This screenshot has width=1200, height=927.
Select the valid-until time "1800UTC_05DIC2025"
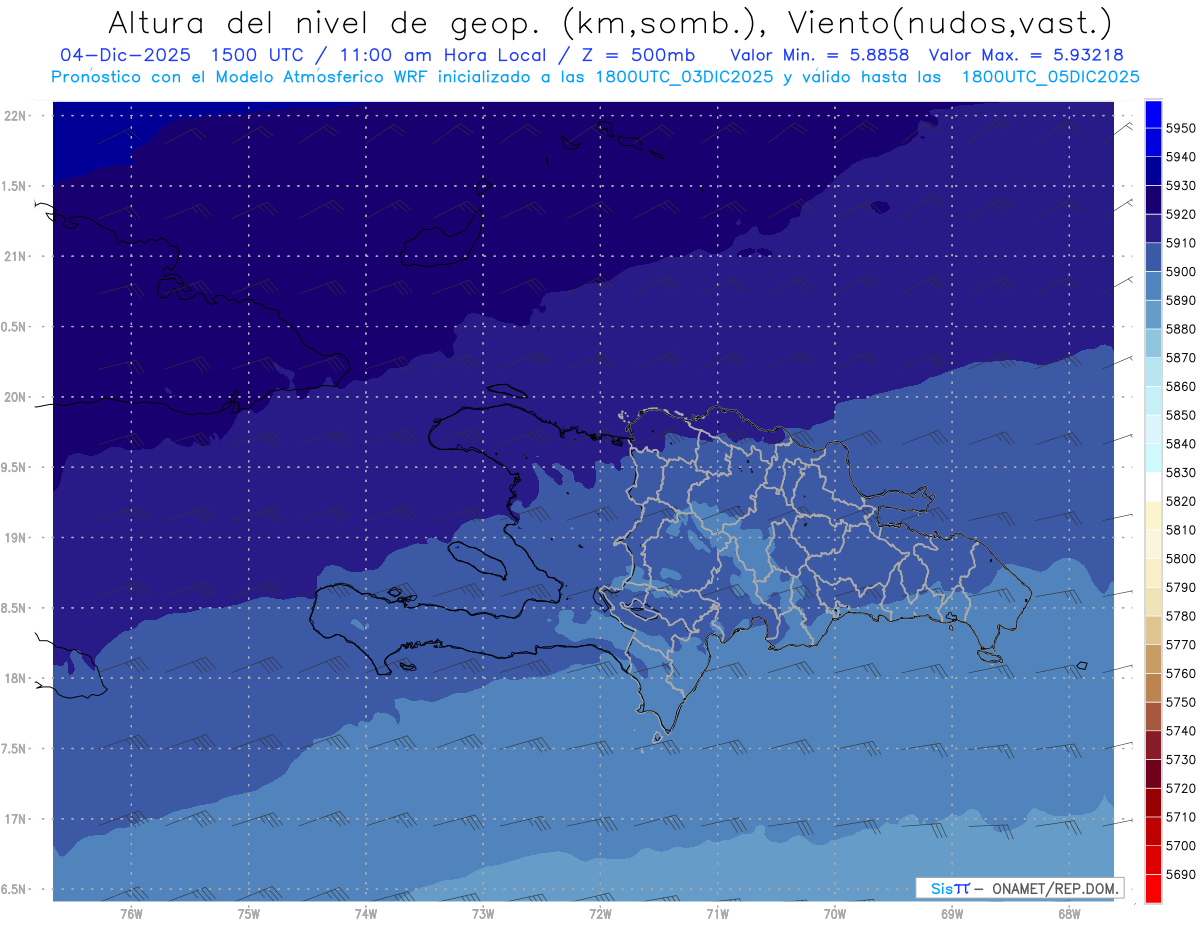point(1050,77)
